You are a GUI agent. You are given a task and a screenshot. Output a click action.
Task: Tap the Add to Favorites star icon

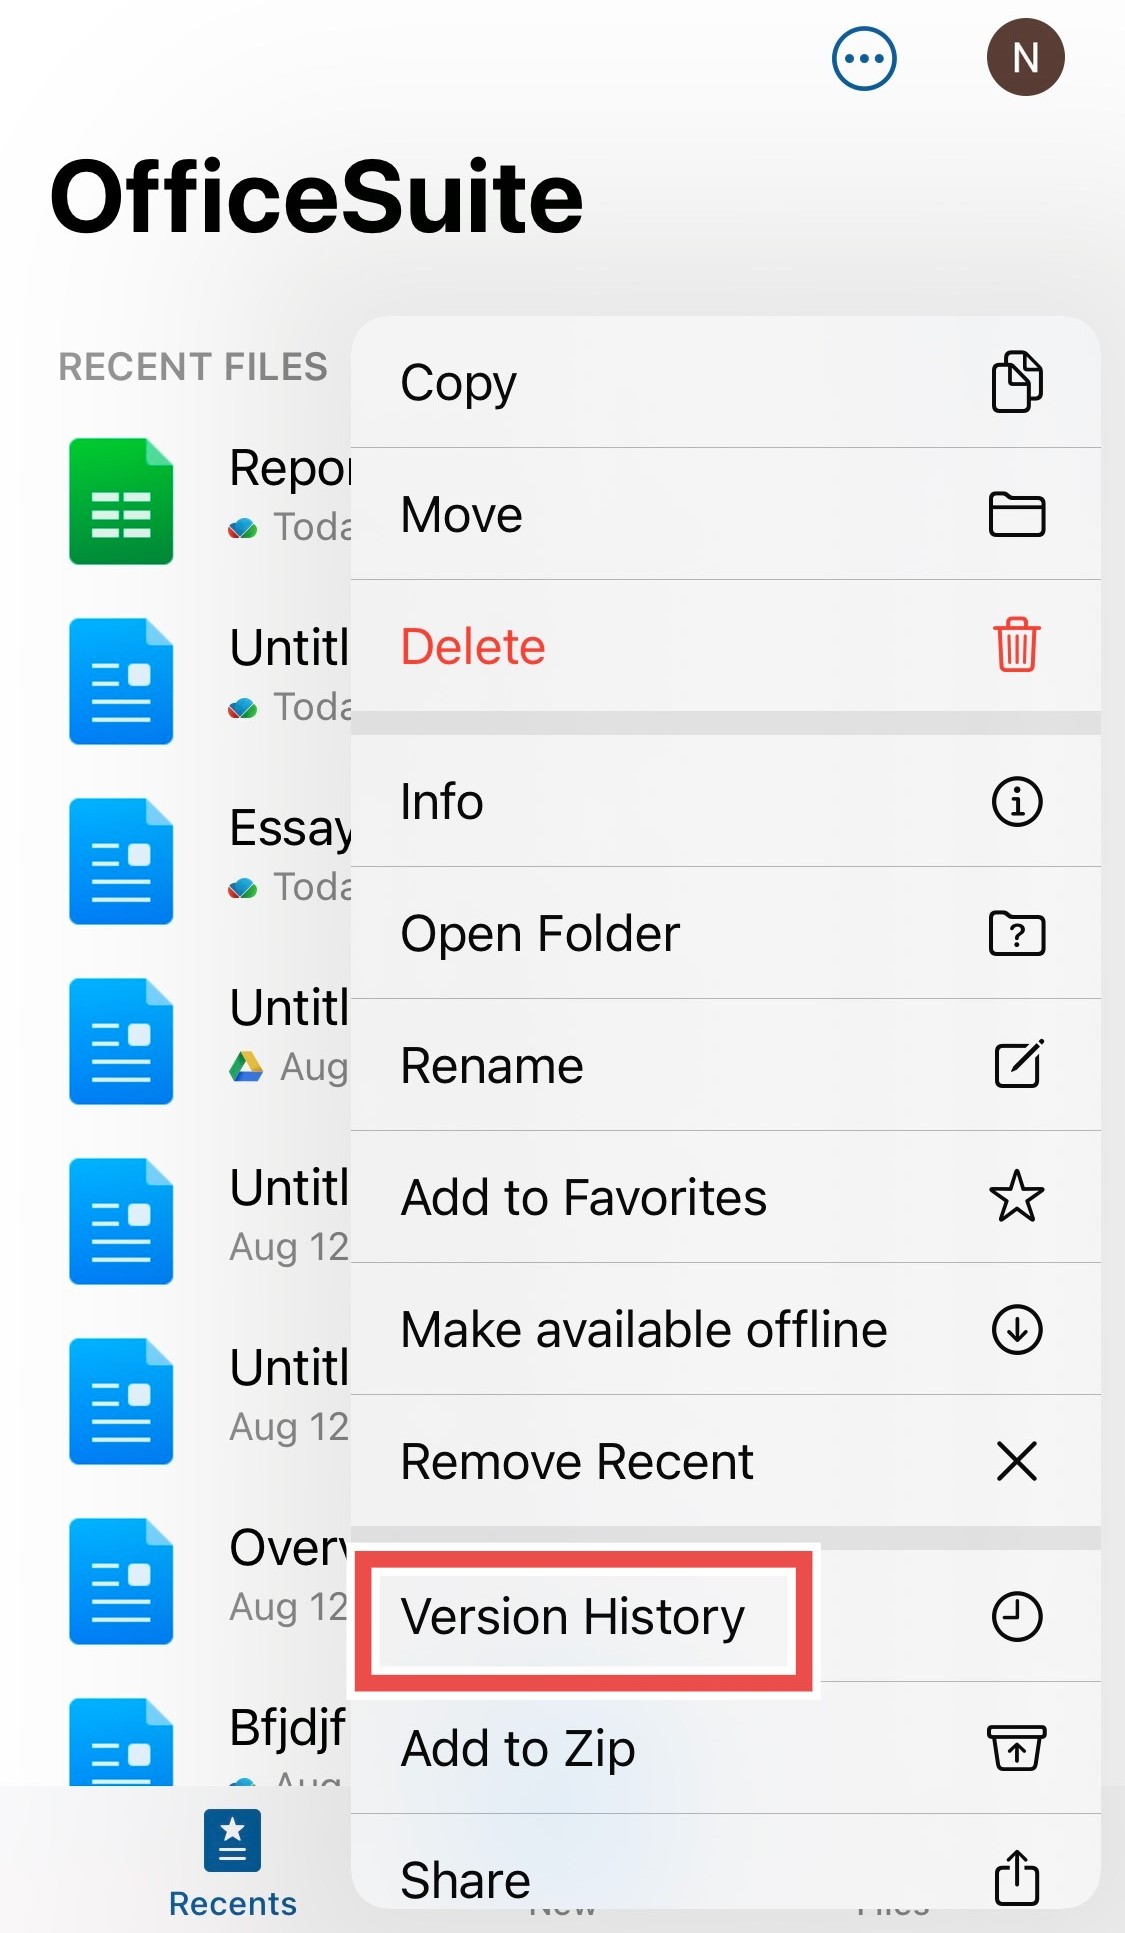(x=1017, y=1196)
